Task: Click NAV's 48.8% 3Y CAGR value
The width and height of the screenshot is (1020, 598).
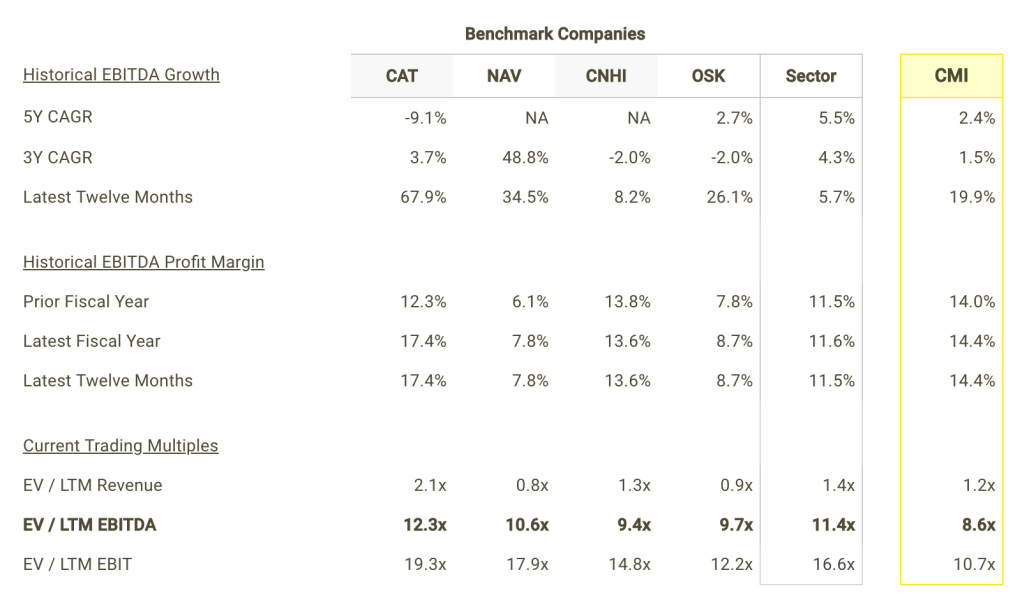Action: coord(525,157)
